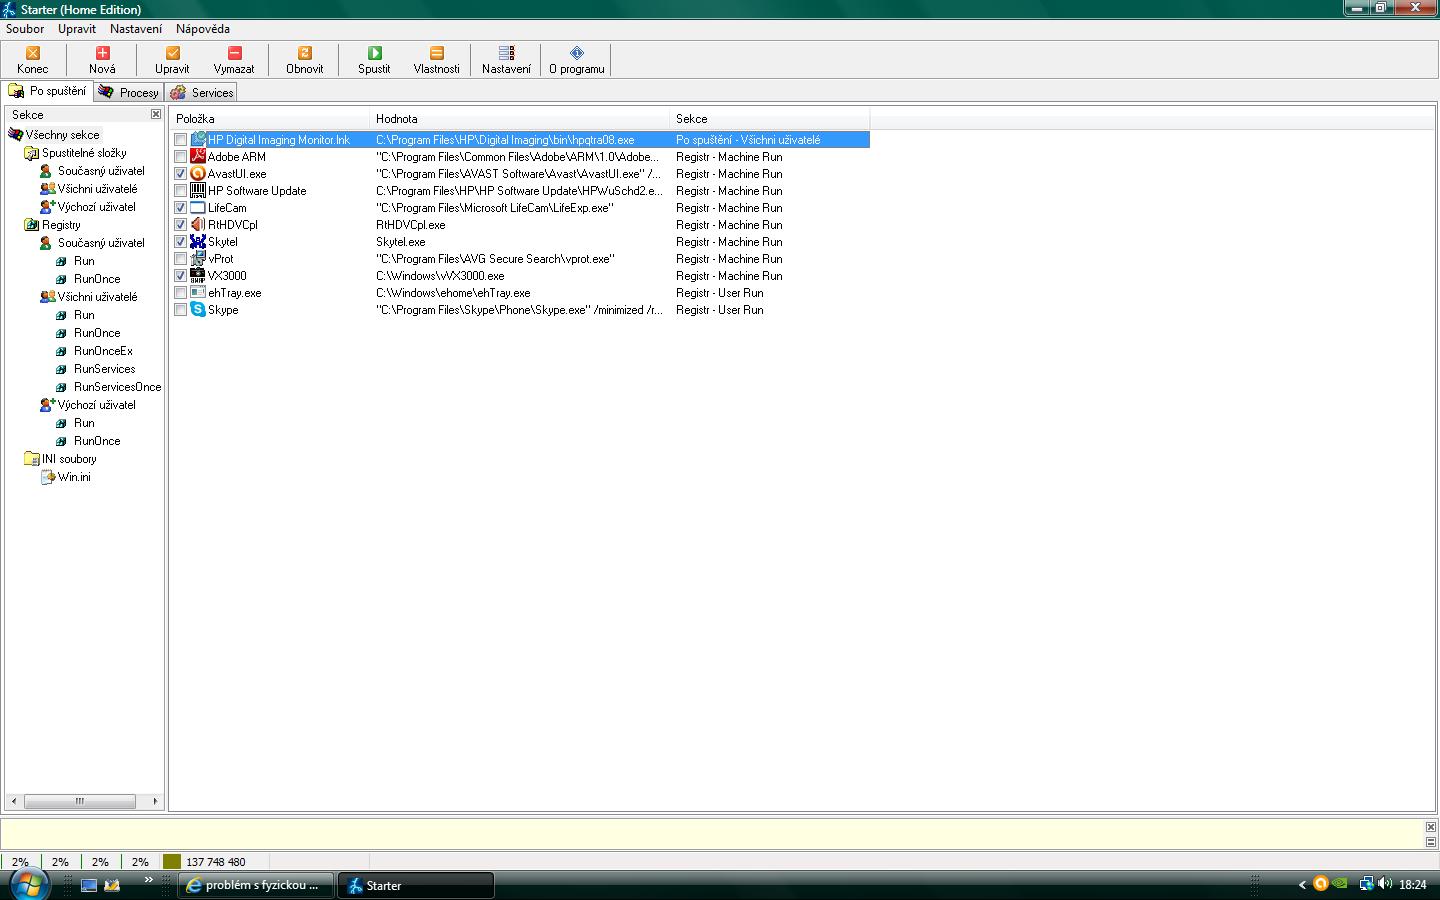1440x900 pixels.
Task: Sort the list by the Položka column header
Action: point(269,118)
